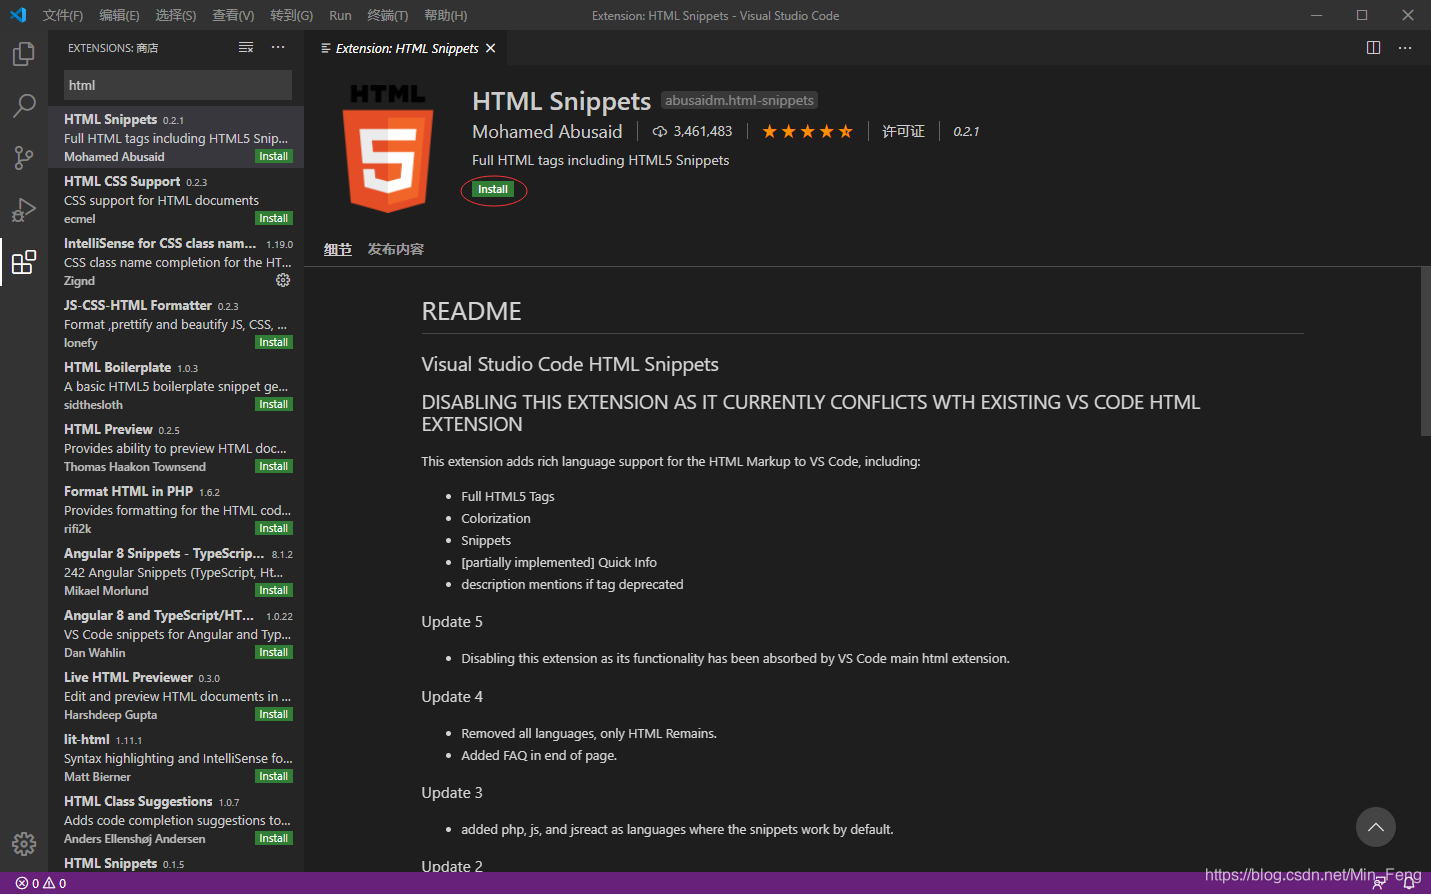Install Live HTML Previewer extension
Image resolution: width=1431 pixels, height=894 pixels.
pos(273,714)
